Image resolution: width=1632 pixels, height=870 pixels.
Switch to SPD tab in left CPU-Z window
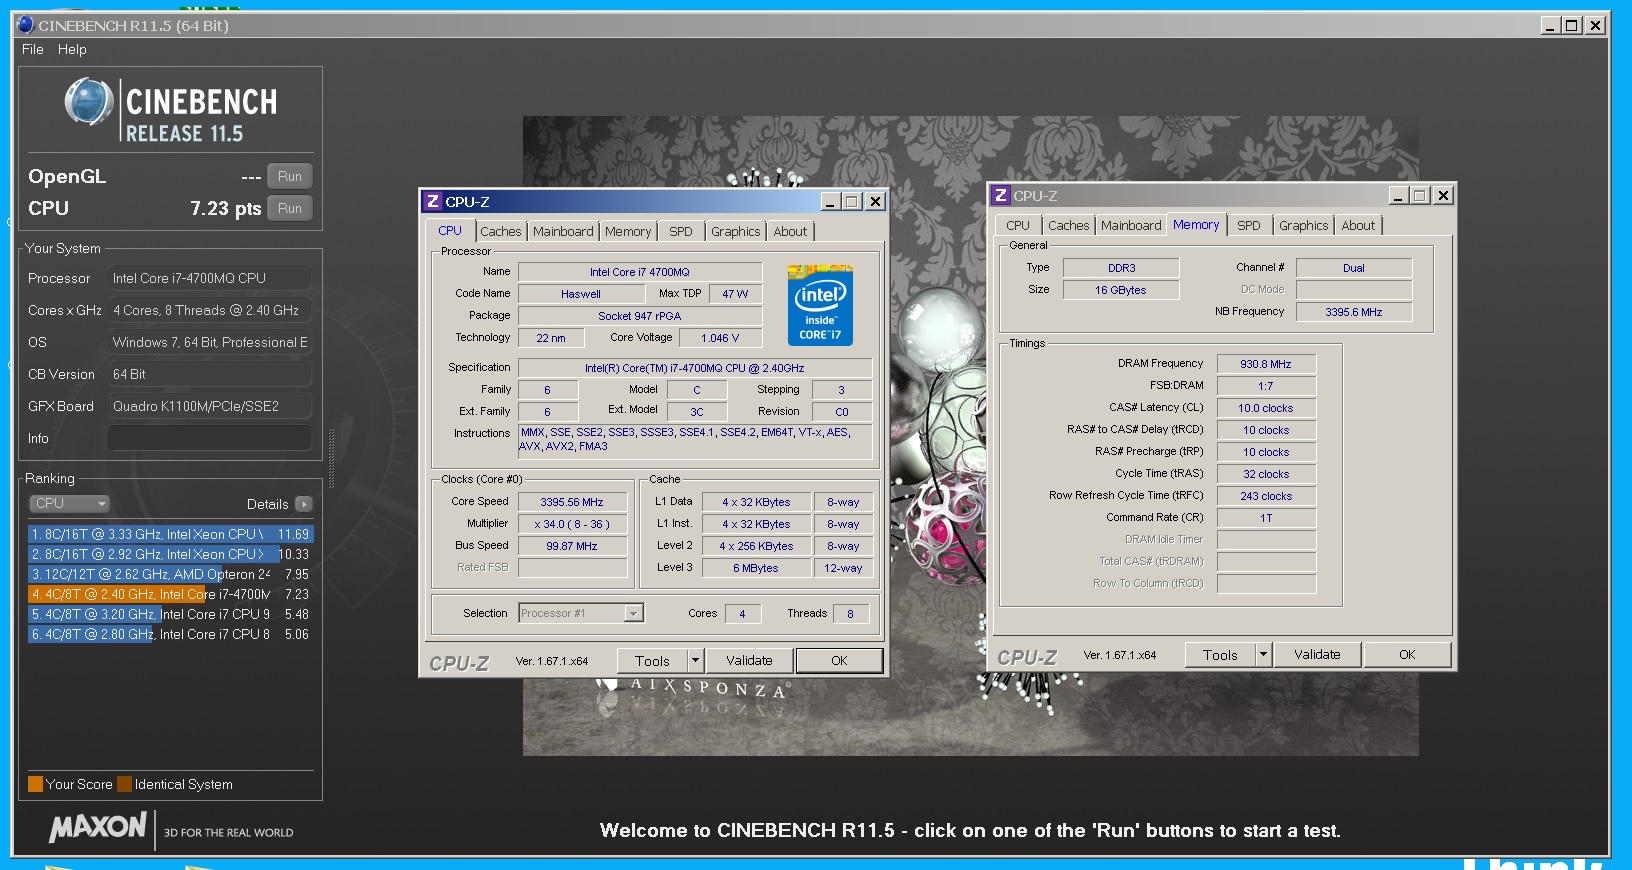click(x=681, y=231)
